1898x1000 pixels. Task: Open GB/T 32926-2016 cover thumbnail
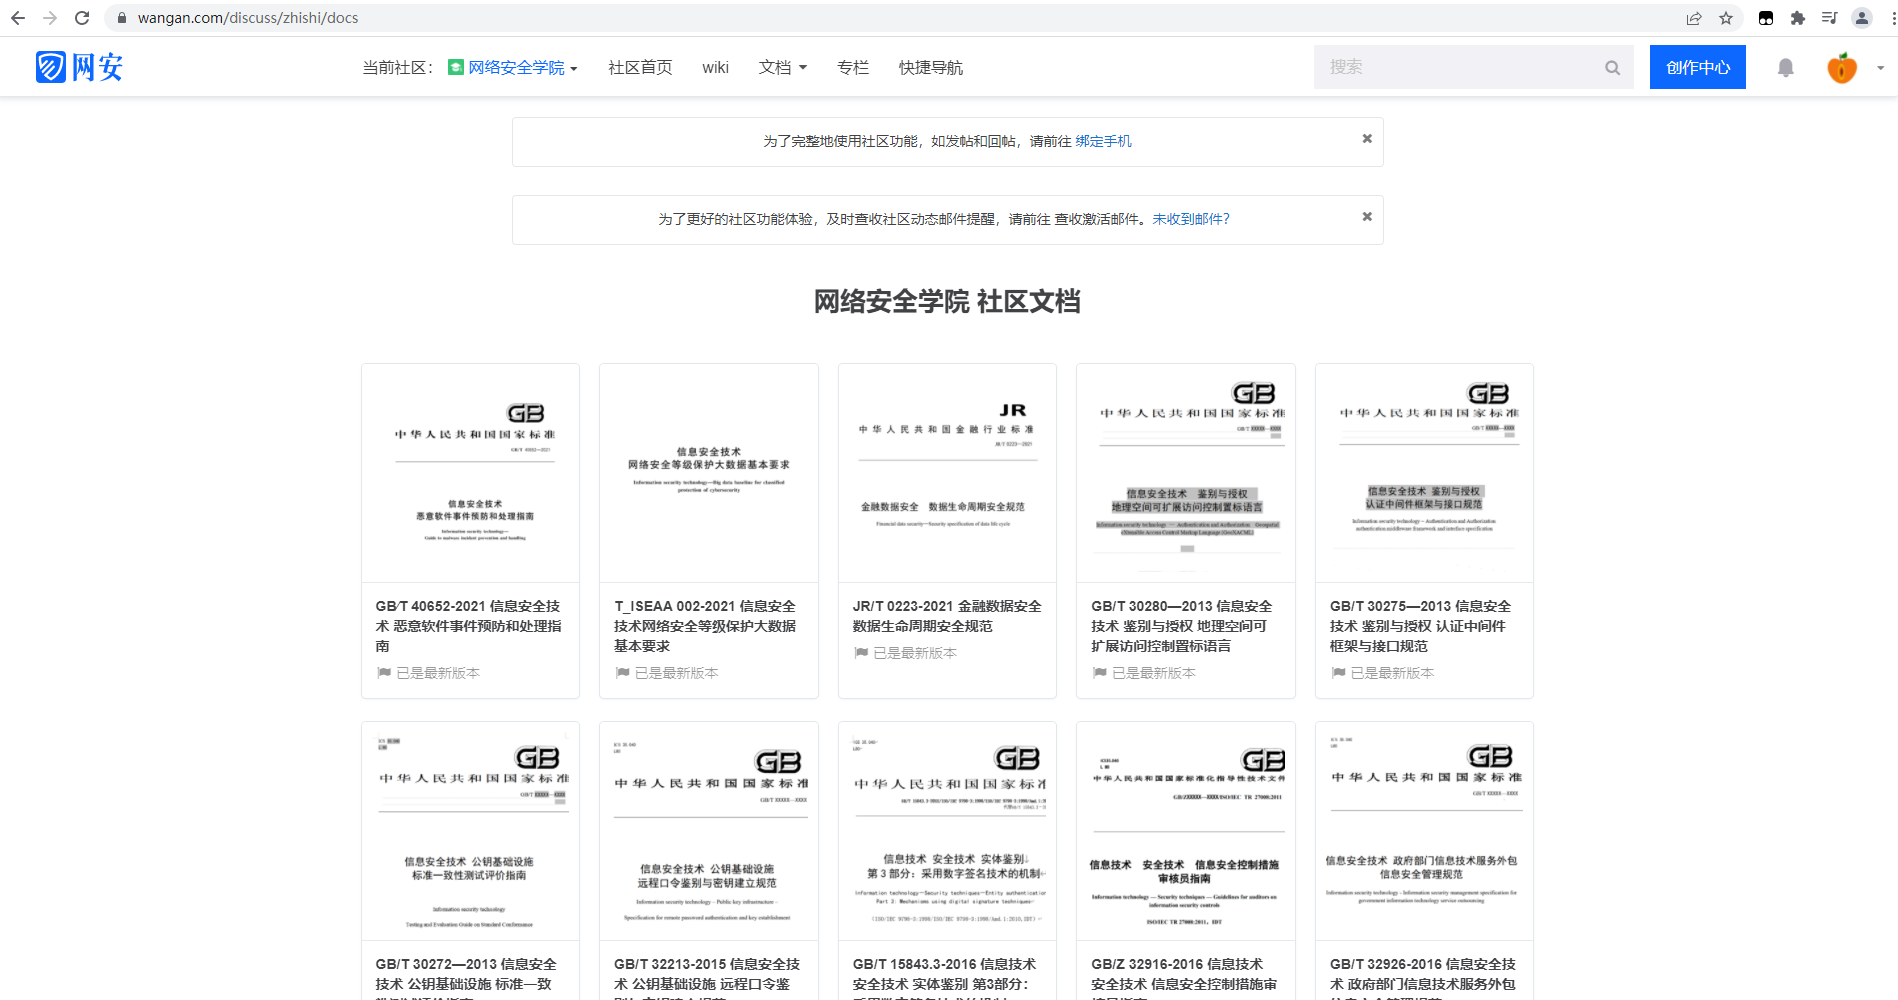point(1424,831)
